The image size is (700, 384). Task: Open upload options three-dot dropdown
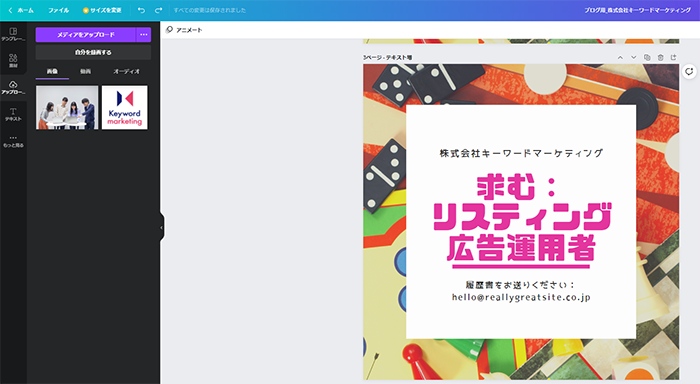[x=143, y=34]
